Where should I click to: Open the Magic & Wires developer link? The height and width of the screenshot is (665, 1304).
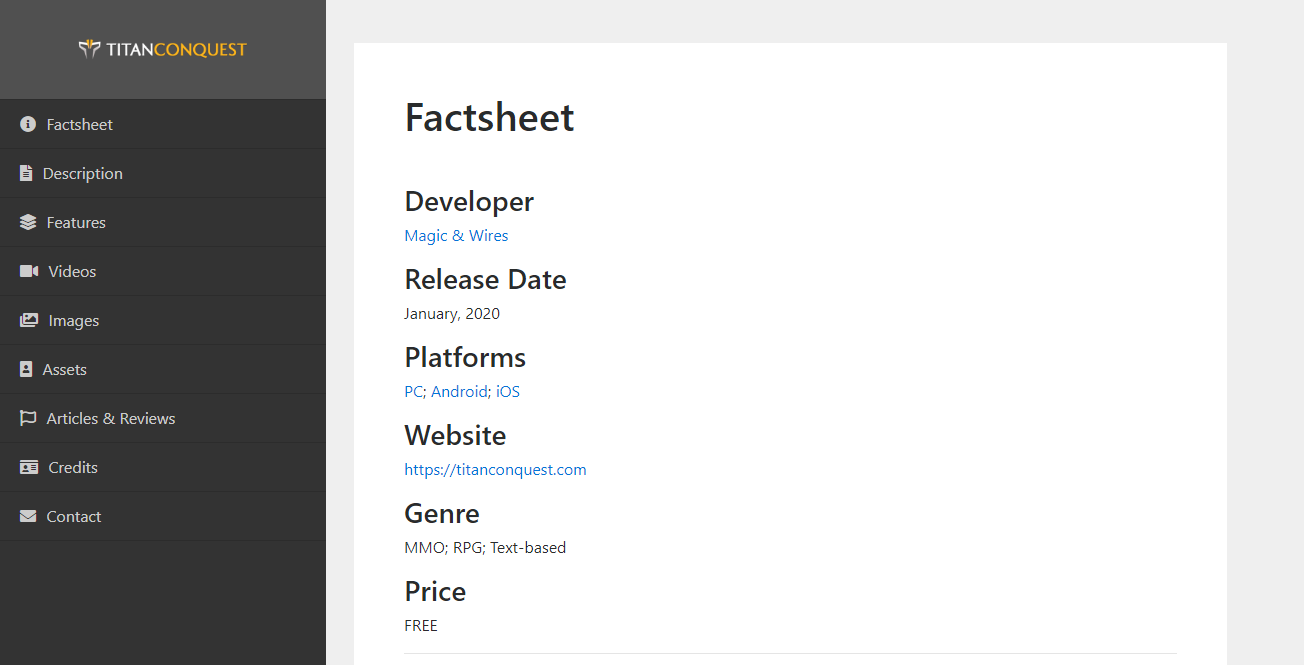[456, 235]
